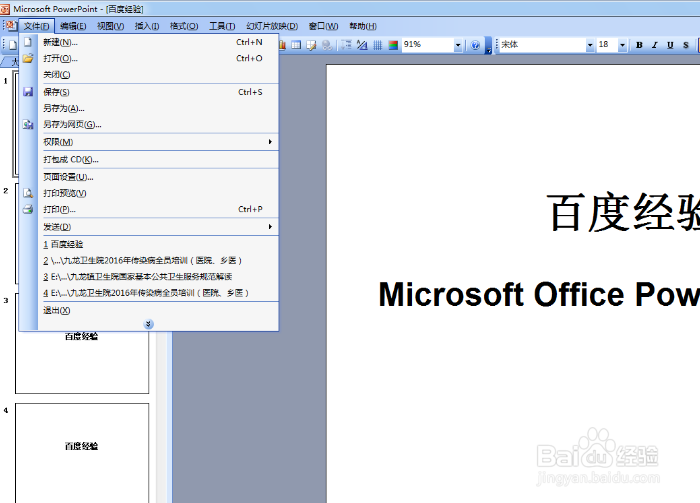Open the 窗口(W) menu

pyautogui.click(x=323, y=26)
